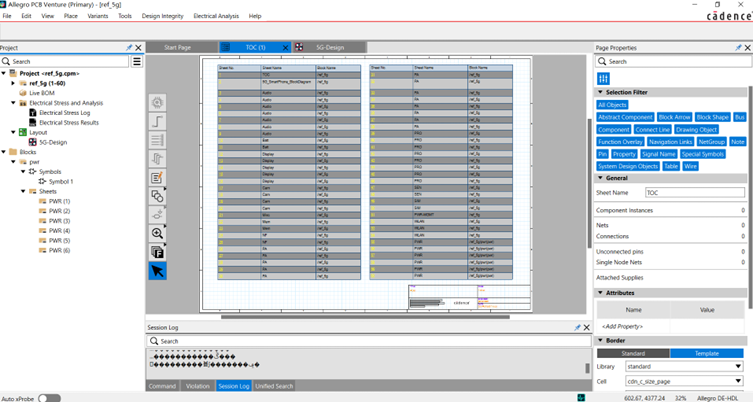Click the filter sliders icon in Page Properties

pyautogui.click(x=603, y=78)
